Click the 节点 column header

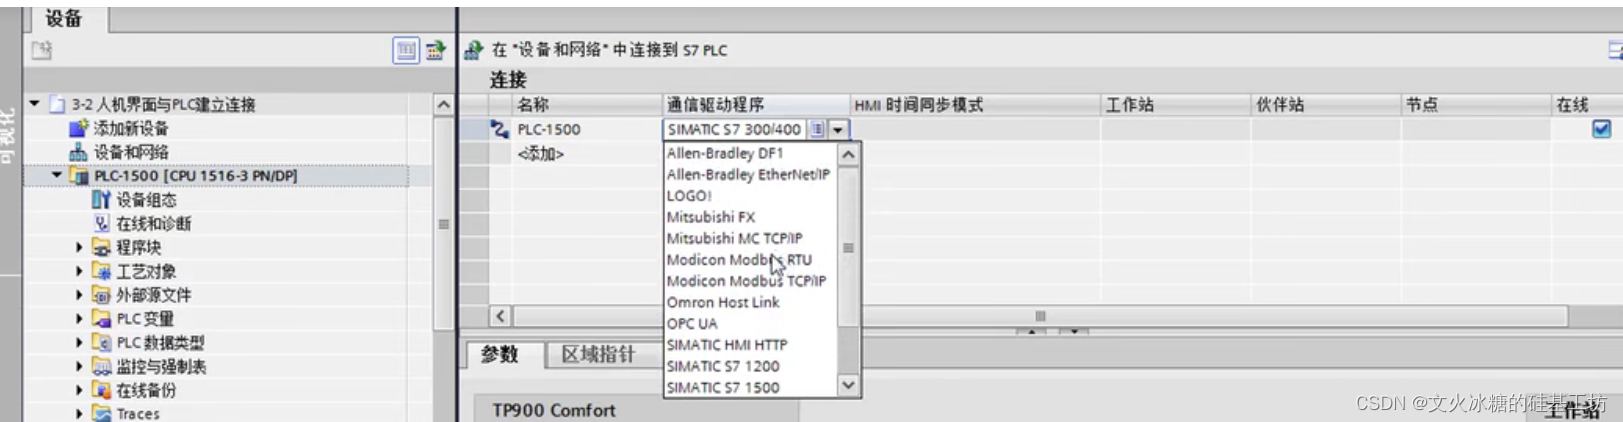click(x=1475, y=104)
